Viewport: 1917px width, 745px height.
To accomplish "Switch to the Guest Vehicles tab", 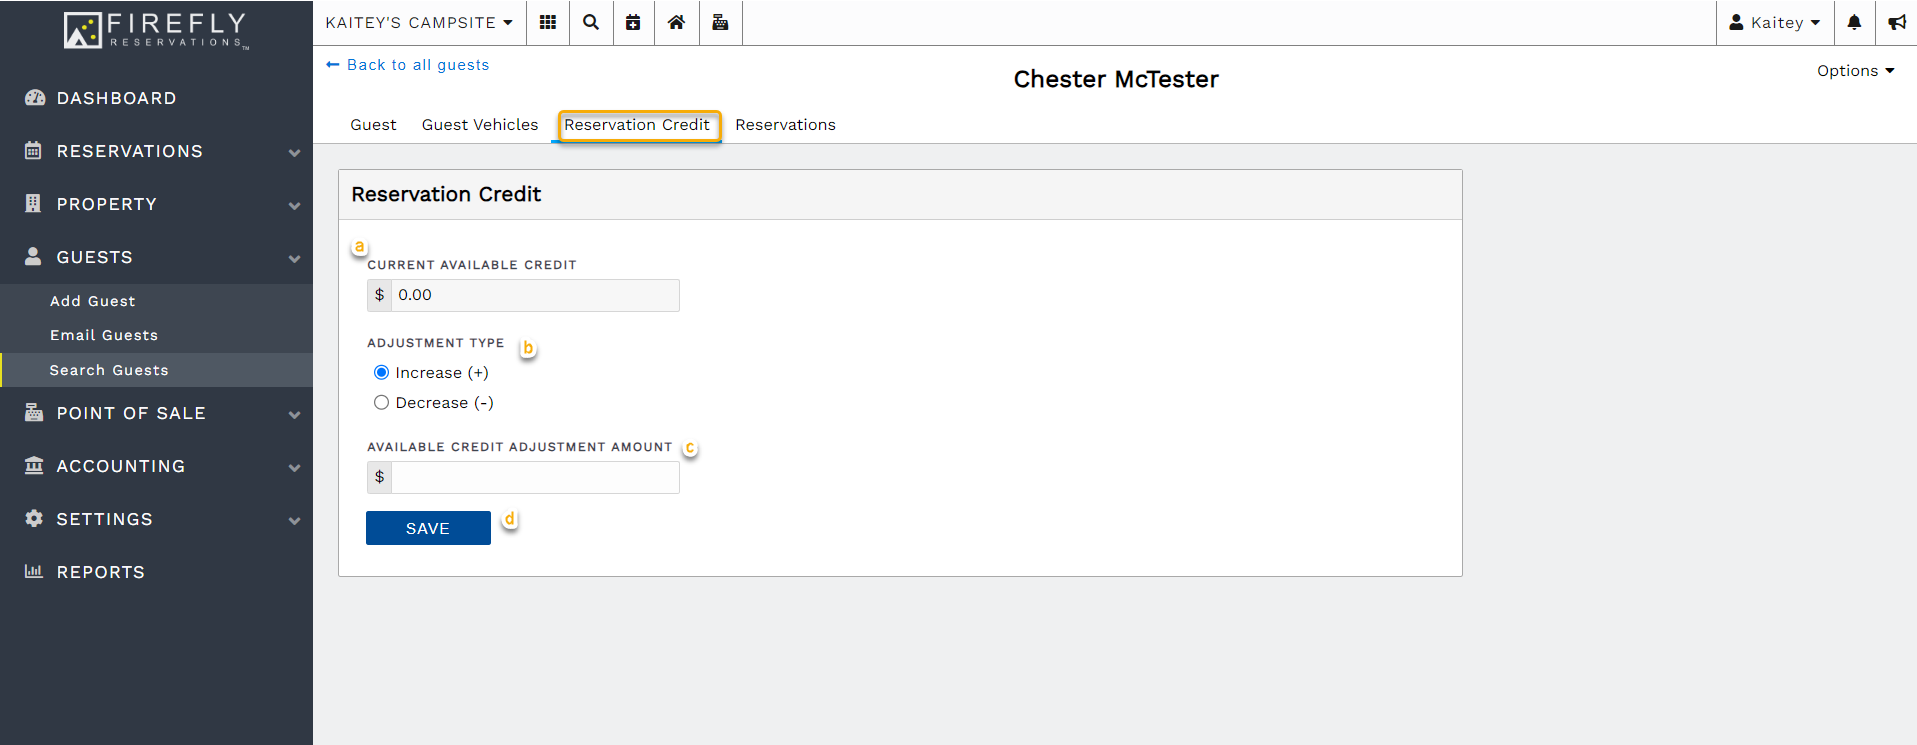I will [479, 125].
